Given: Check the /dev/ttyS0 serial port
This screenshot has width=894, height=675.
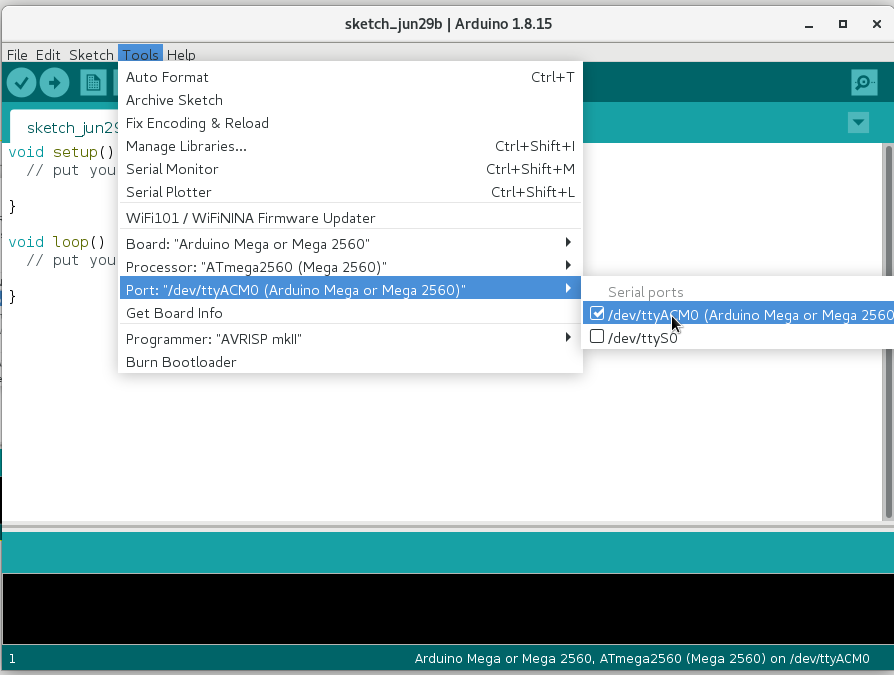Looking at the screenshot, I should click(x=597, y=338).
